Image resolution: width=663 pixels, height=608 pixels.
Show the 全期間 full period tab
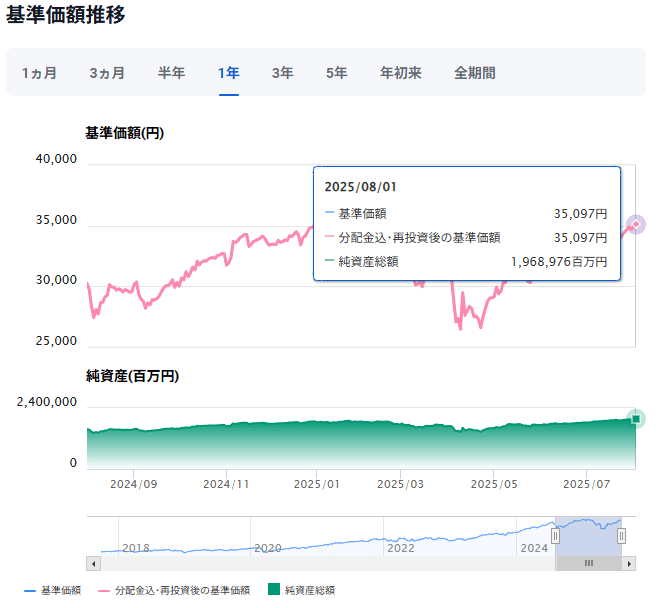(x=475, y=73)
